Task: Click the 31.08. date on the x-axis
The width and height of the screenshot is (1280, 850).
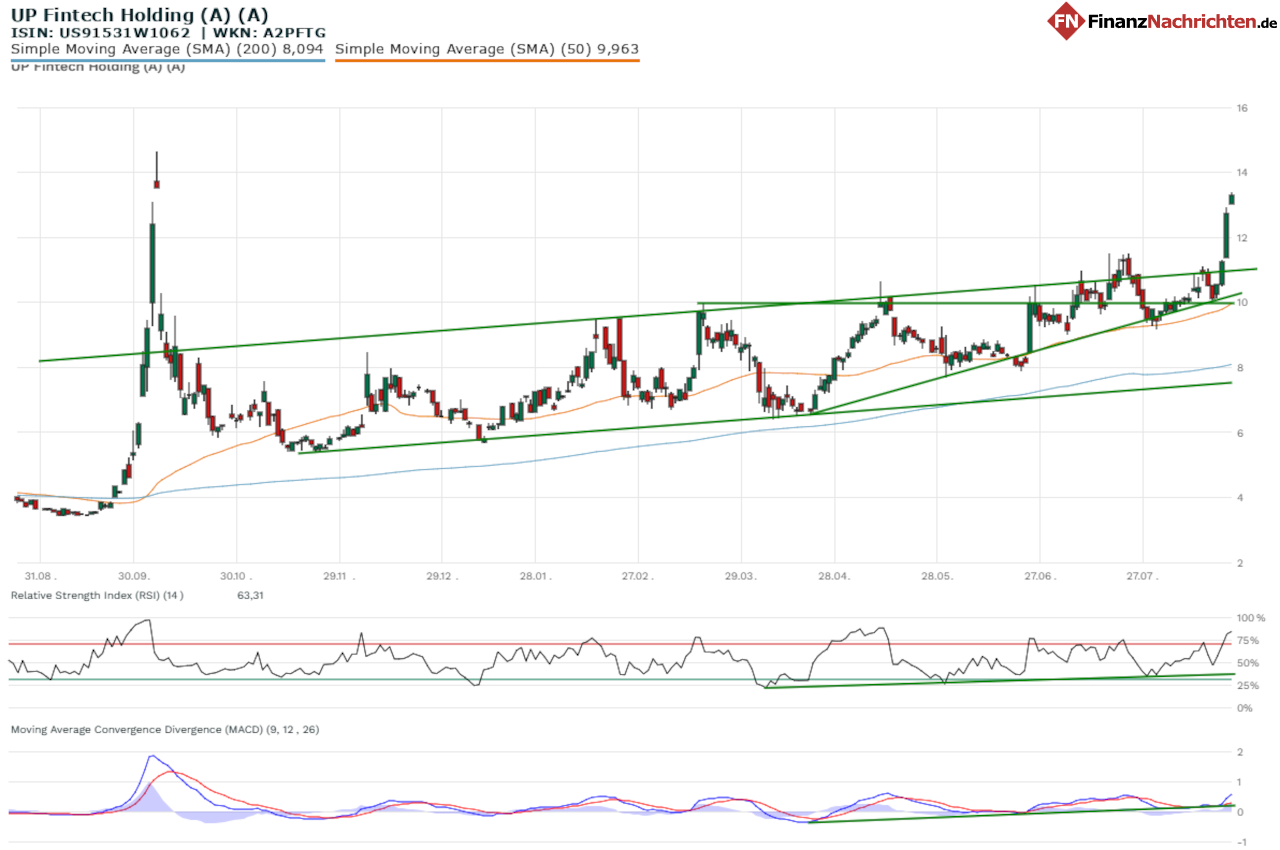Action: (x=40, y=577)
